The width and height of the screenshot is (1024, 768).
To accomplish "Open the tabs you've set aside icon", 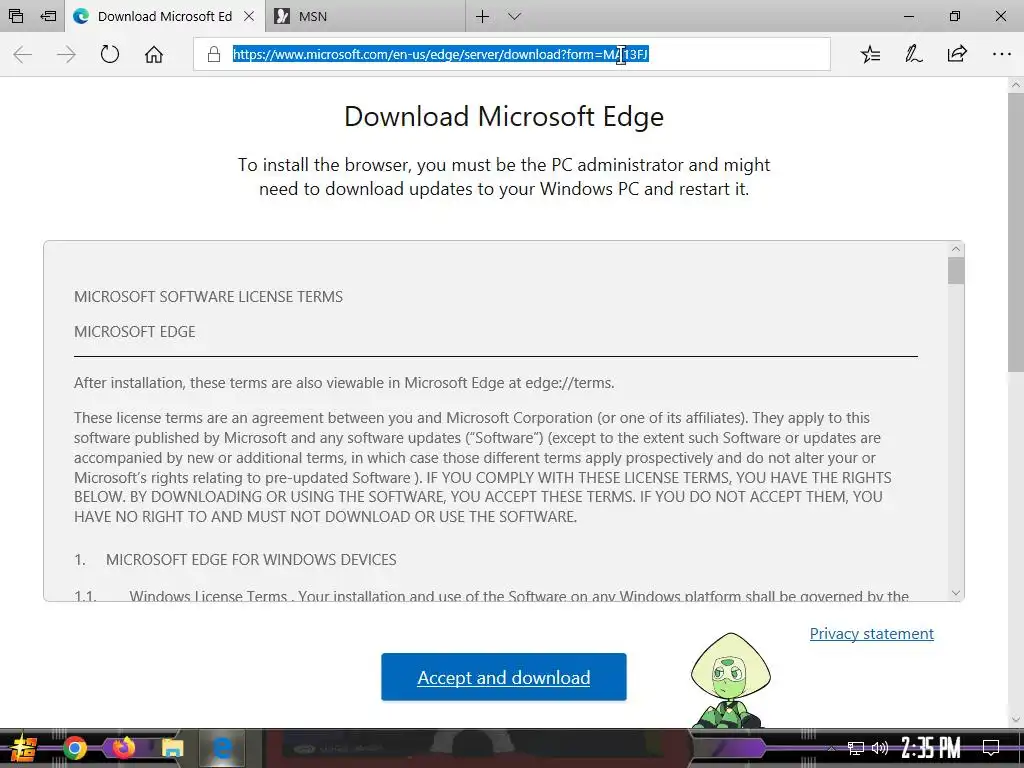I will click(16, 16).
